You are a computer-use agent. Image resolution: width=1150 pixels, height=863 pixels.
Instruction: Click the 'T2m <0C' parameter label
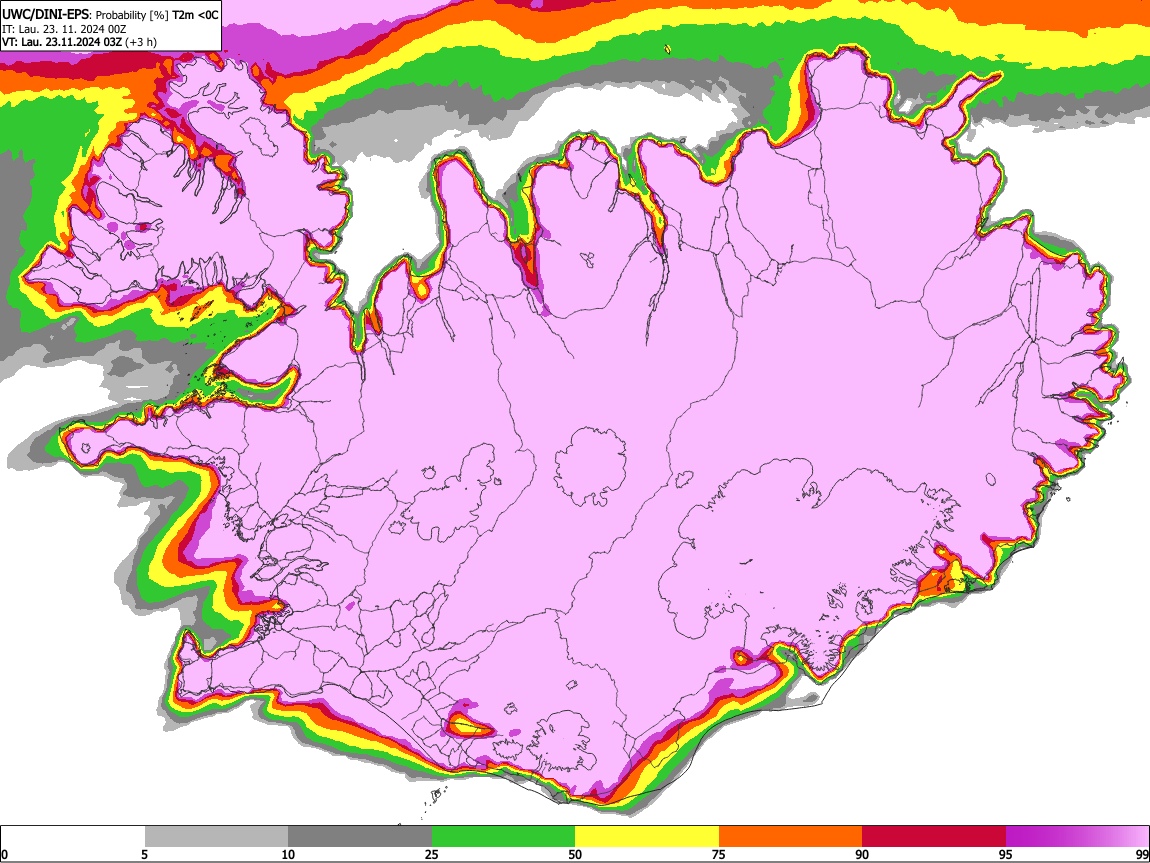[195, 15]
